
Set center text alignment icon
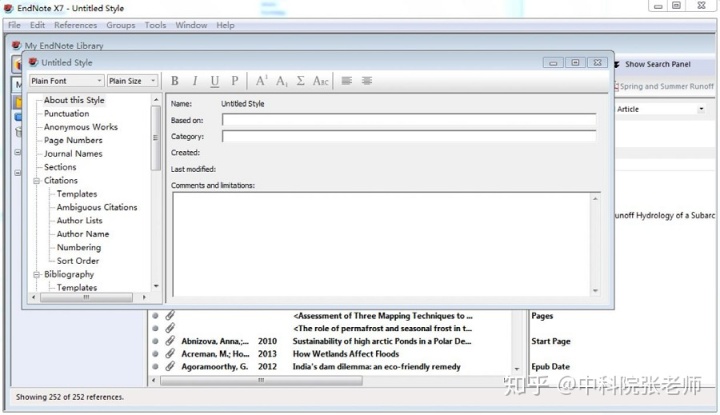[366, 81]
